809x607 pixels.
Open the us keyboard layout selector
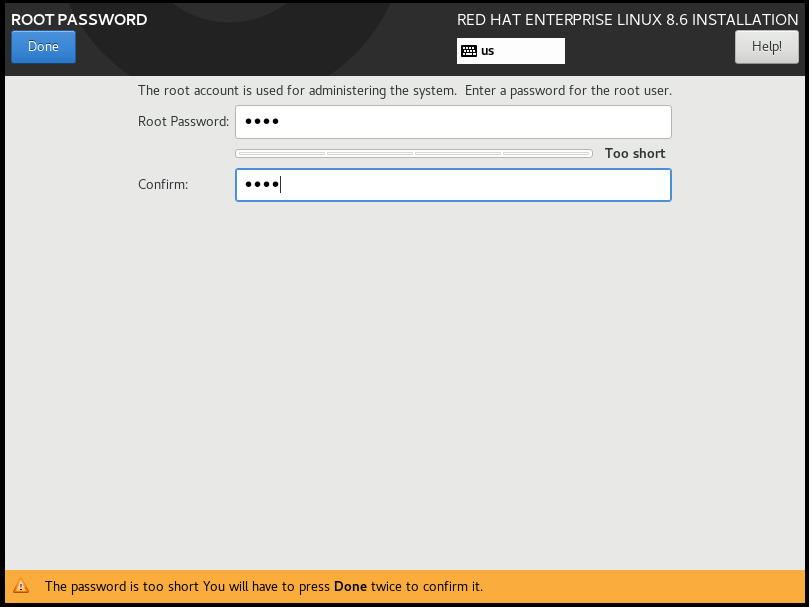[x=511, y=51]
